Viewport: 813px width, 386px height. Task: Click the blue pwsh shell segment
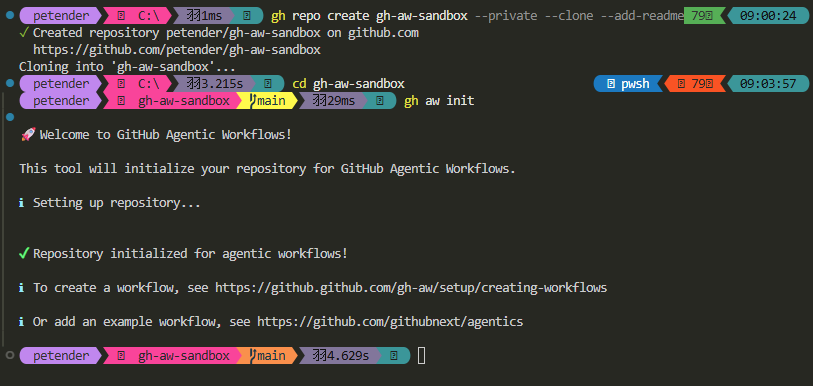(628, 84)
